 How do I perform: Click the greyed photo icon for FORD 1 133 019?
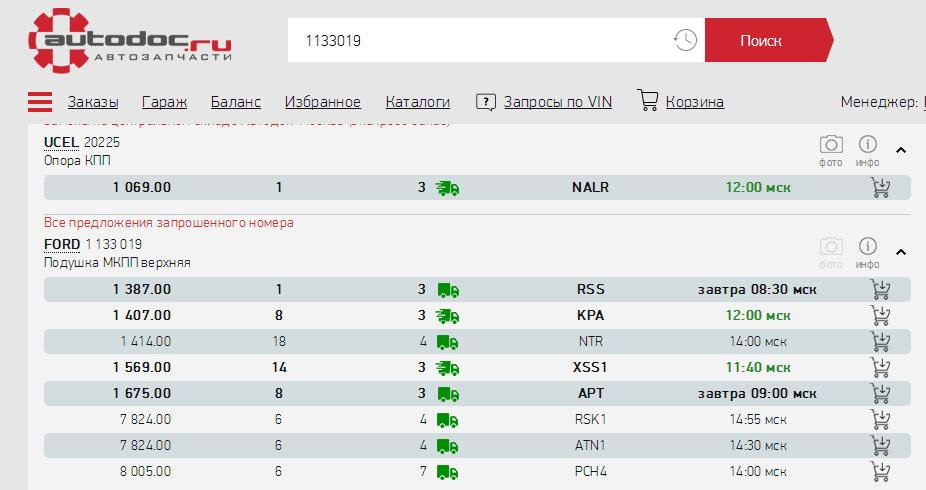831,252
